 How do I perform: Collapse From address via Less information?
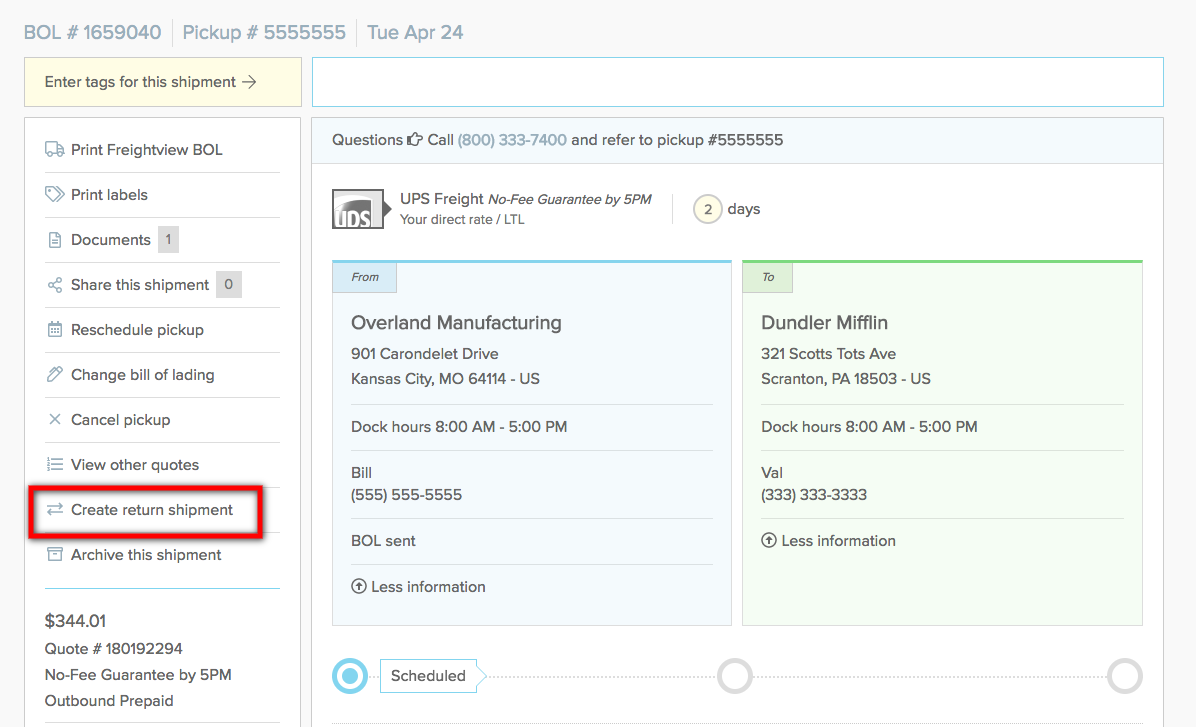418,587
